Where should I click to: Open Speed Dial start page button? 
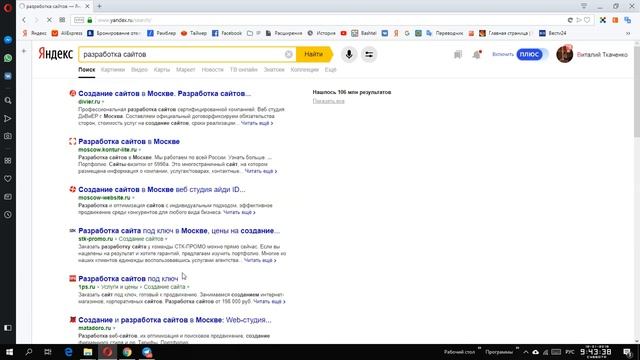click(62, 20)
